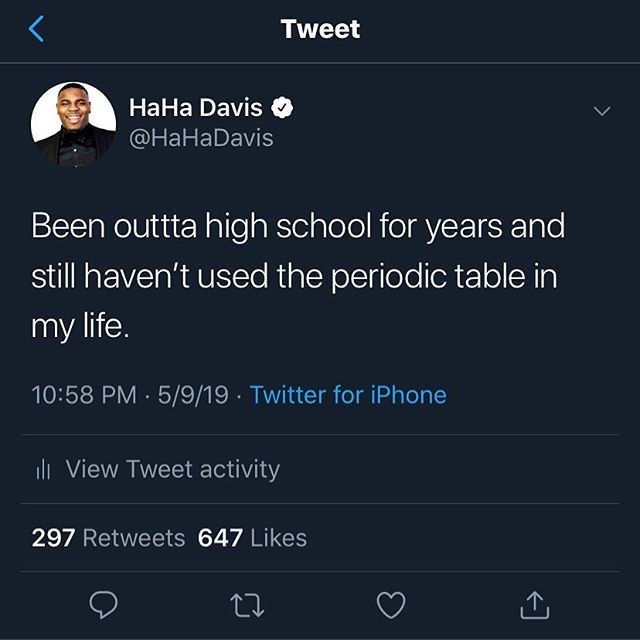Open the @HaHaDavis handle

[x=201, y=139]
